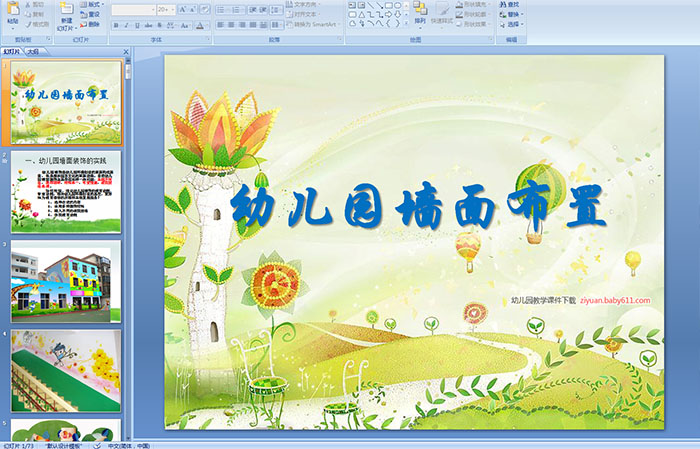The height and width of the screenshot is (449, 700).
Task: Close the slides thumbnail pane
Action: tap(126, 52)
